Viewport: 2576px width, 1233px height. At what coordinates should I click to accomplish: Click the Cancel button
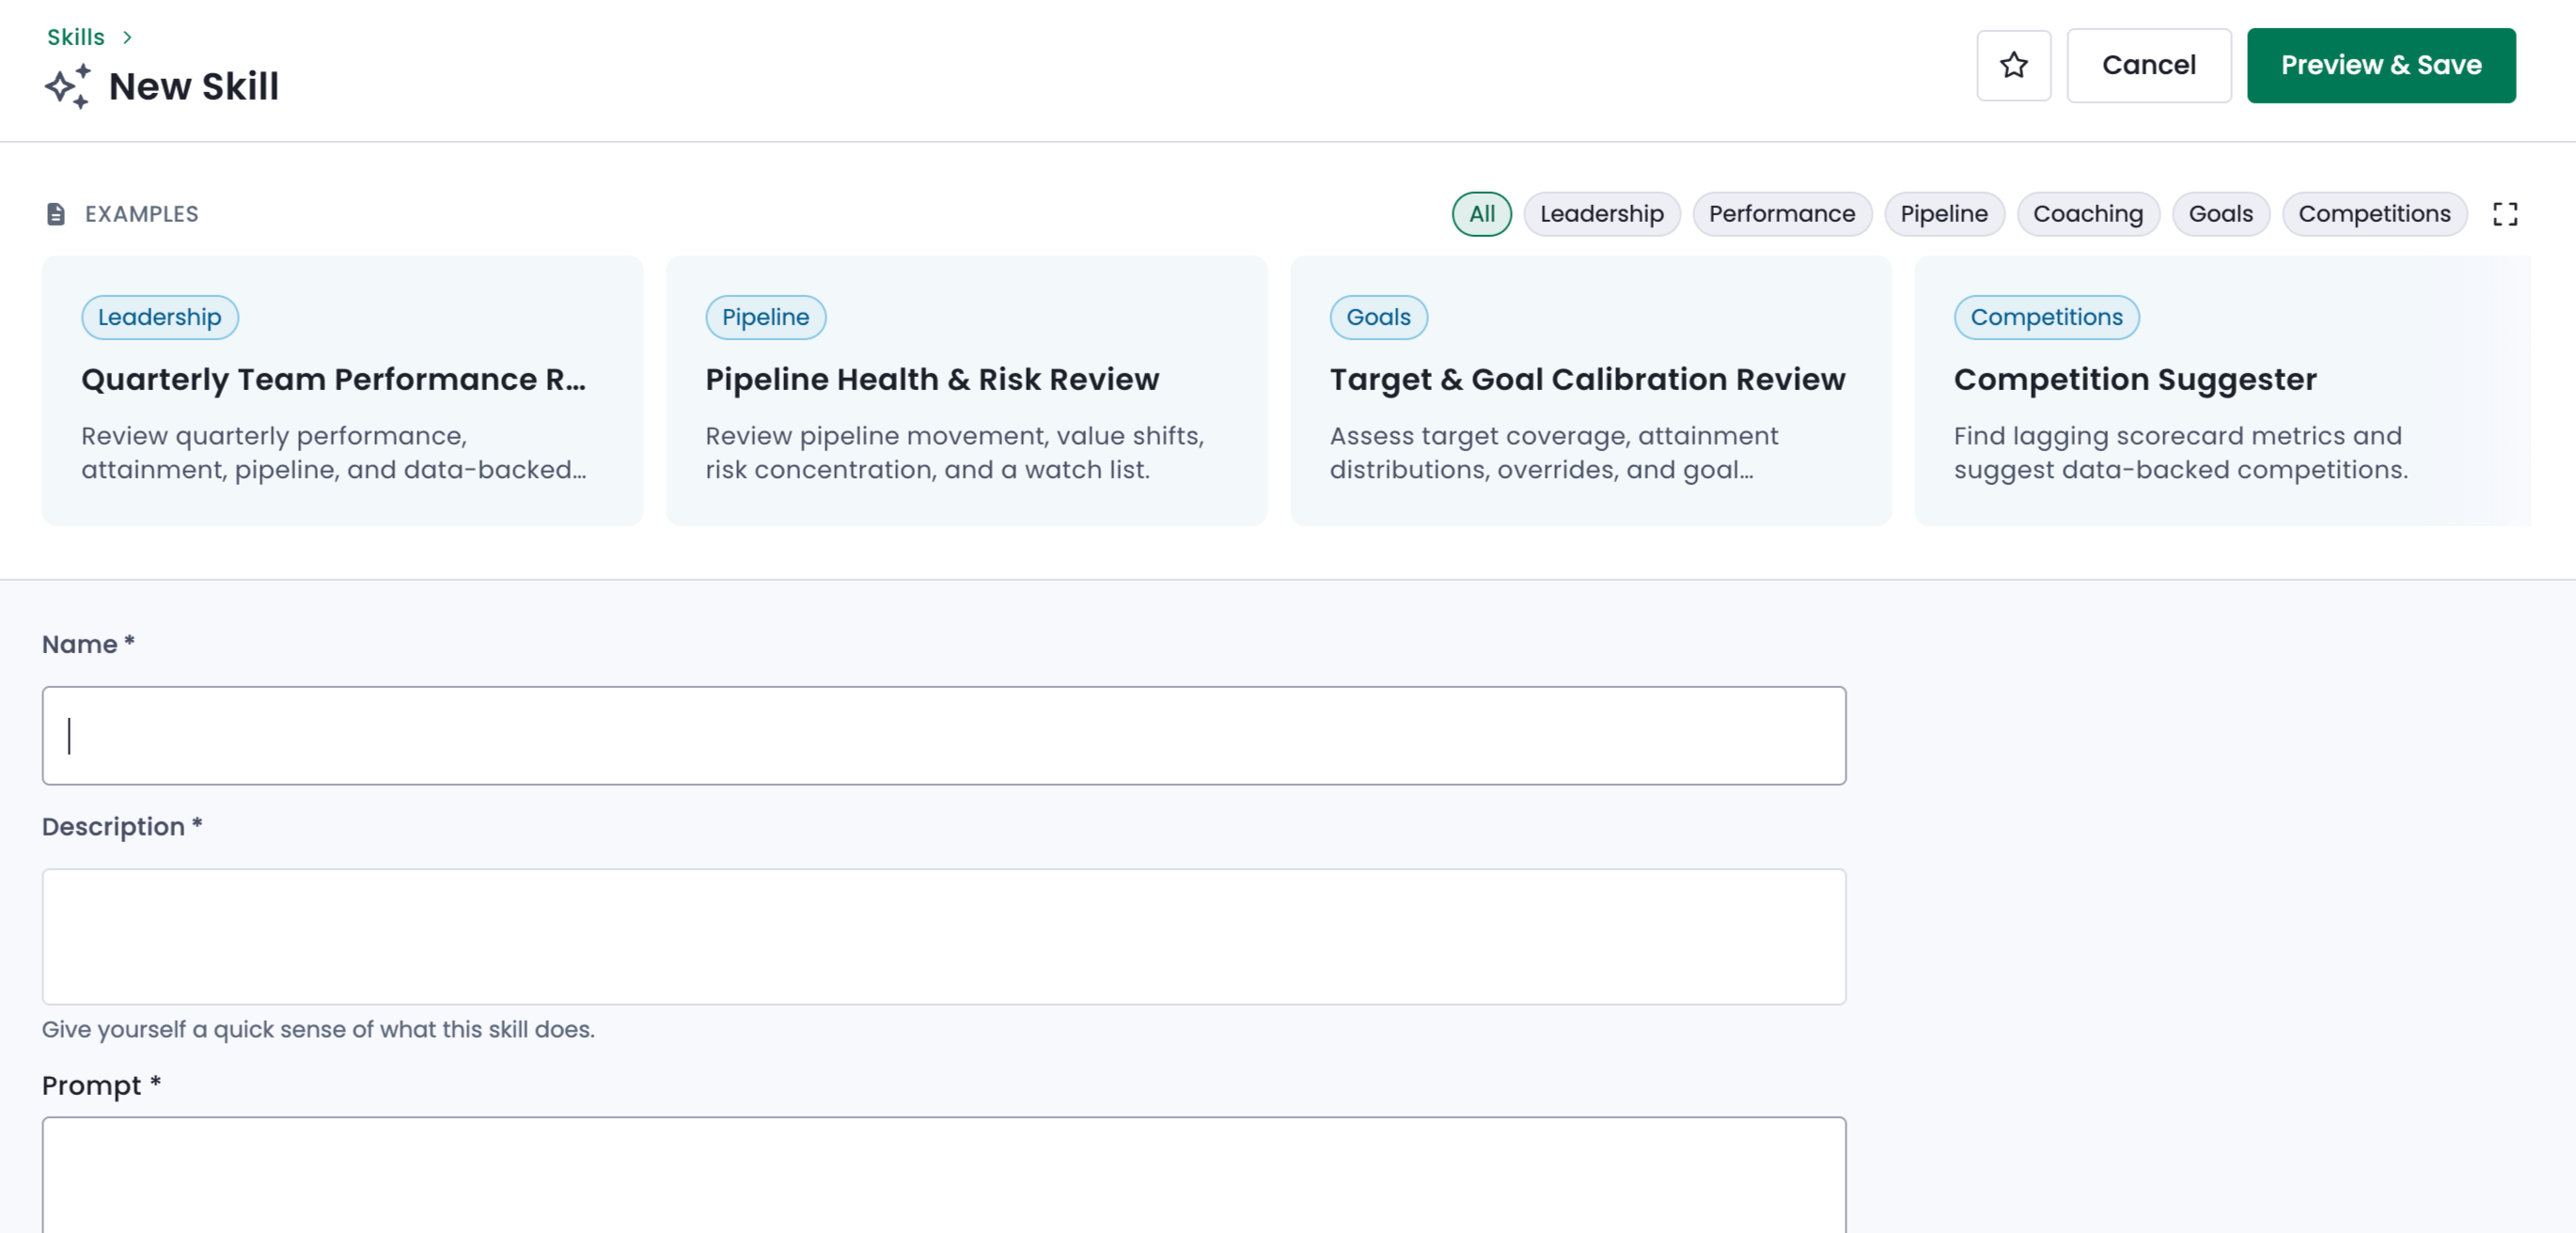point(2148,65)
